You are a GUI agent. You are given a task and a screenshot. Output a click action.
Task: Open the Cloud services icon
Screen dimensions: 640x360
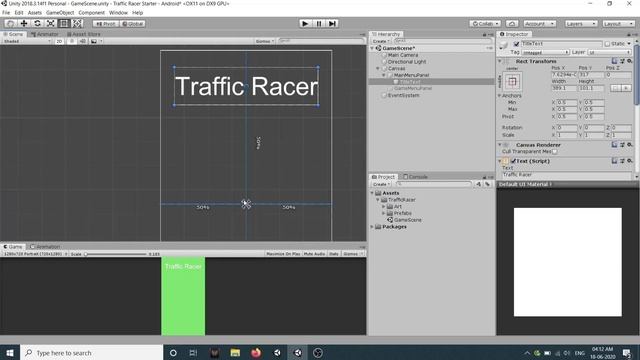point(512,24)
